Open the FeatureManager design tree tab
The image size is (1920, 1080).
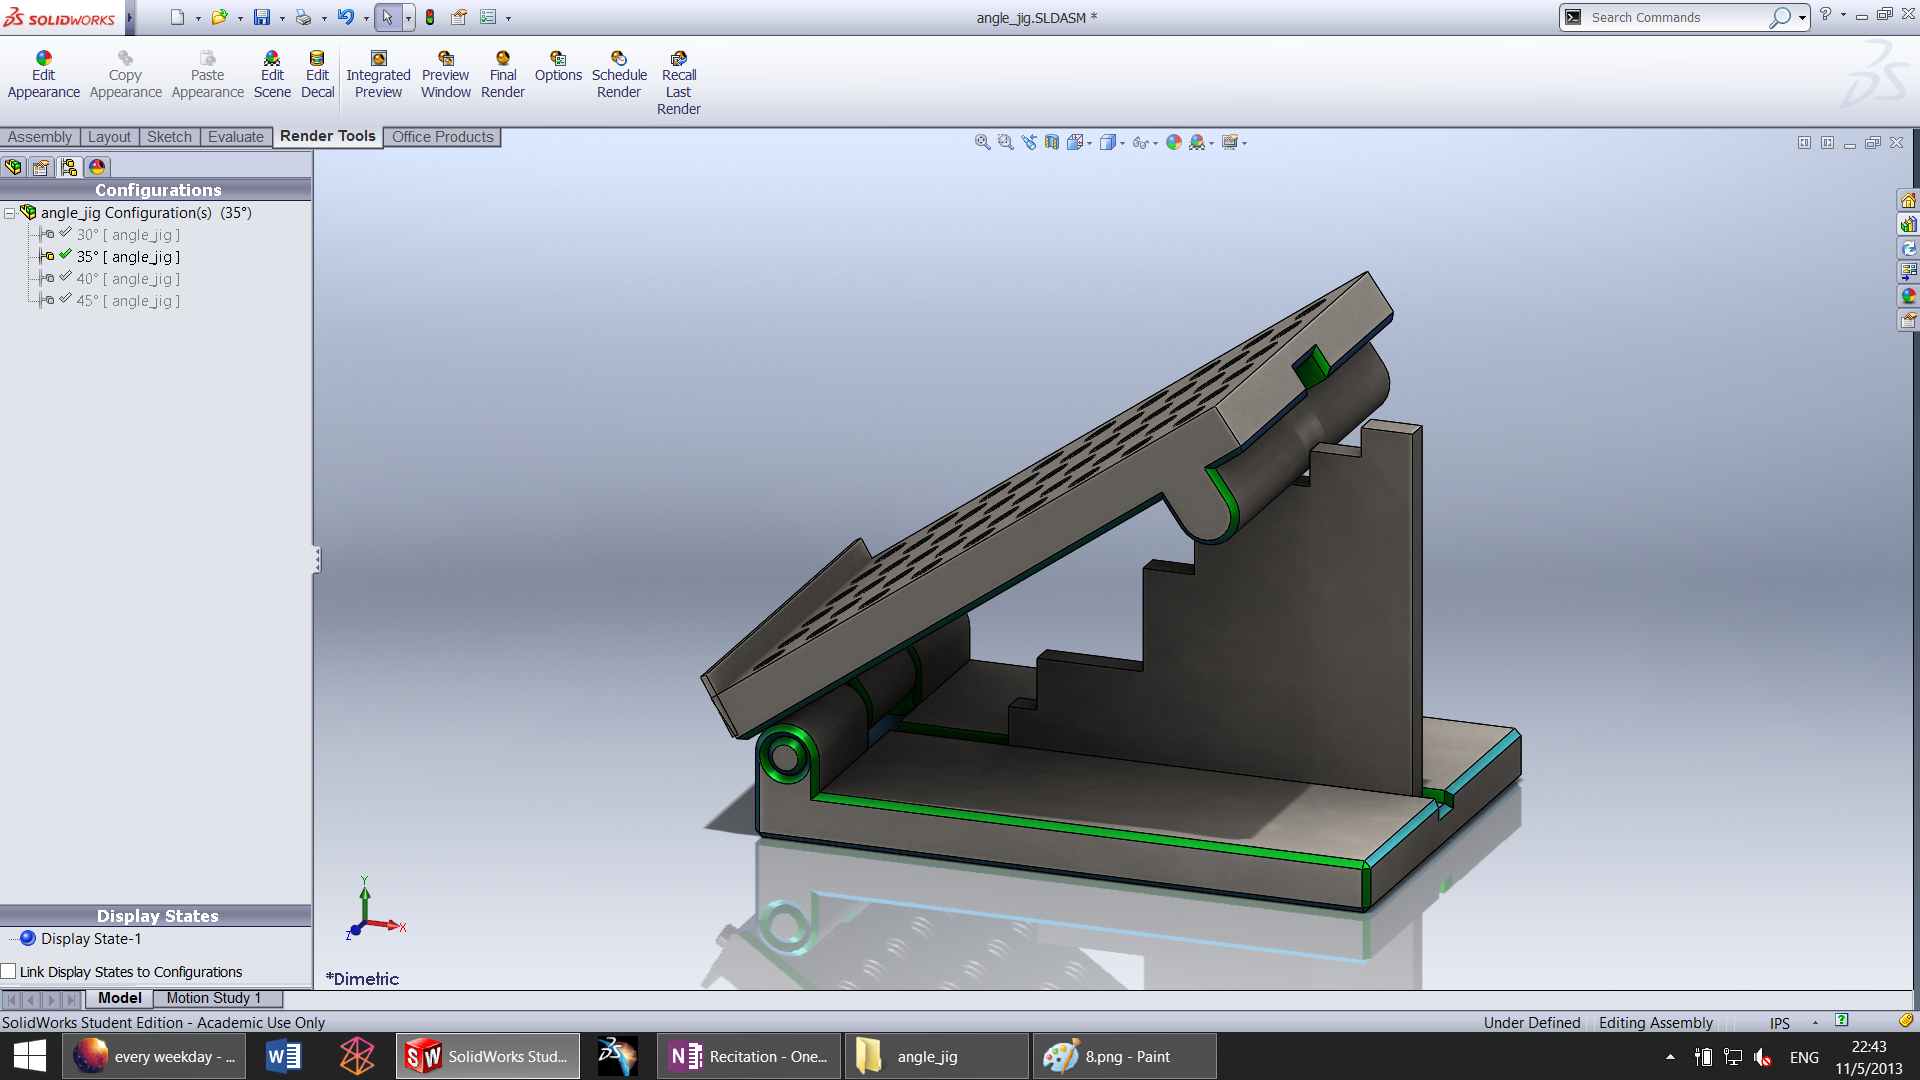pyautogui.click(x=13, y=167)
